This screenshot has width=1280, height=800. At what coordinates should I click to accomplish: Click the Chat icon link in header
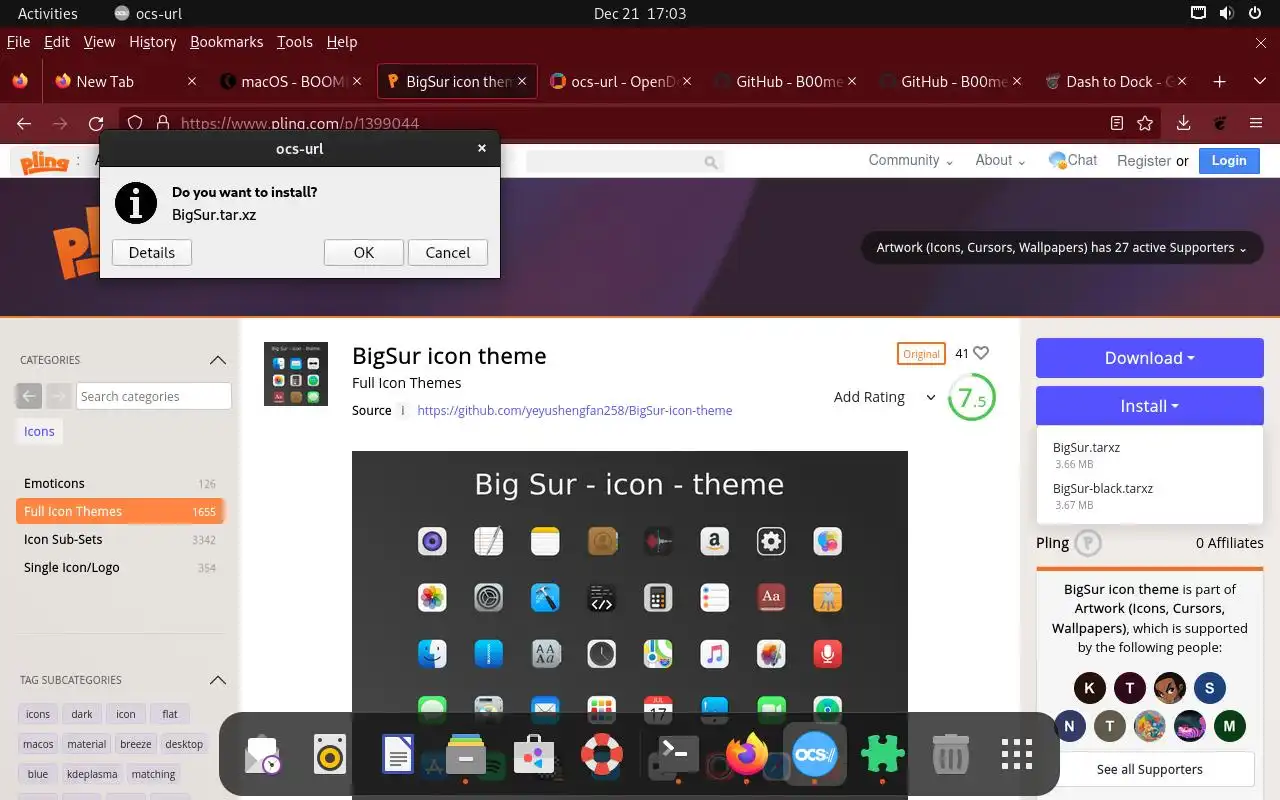1072,160
